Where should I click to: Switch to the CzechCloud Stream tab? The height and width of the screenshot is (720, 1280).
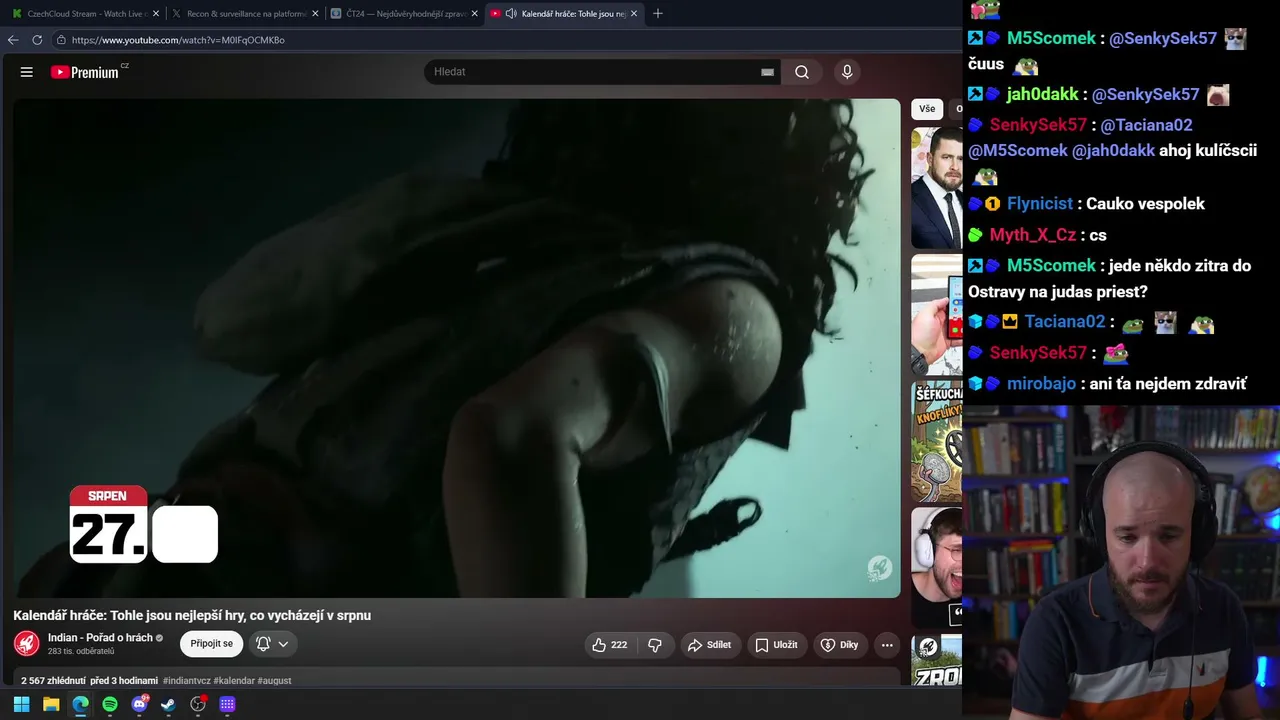(x=87, y=14)
